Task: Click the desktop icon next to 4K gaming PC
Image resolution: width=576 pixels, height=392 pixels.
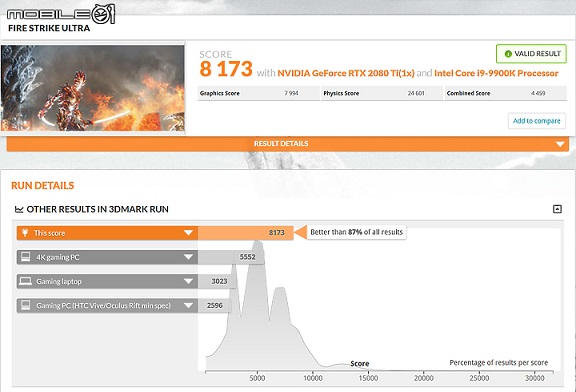Action: click(25, 257)
